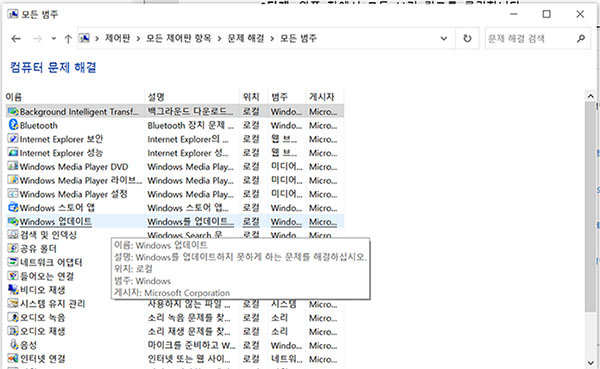The image size is (600, 369).
Task: Click the Windows 업데이트 troubleshooter icon
Action: (x=13, y=222)
